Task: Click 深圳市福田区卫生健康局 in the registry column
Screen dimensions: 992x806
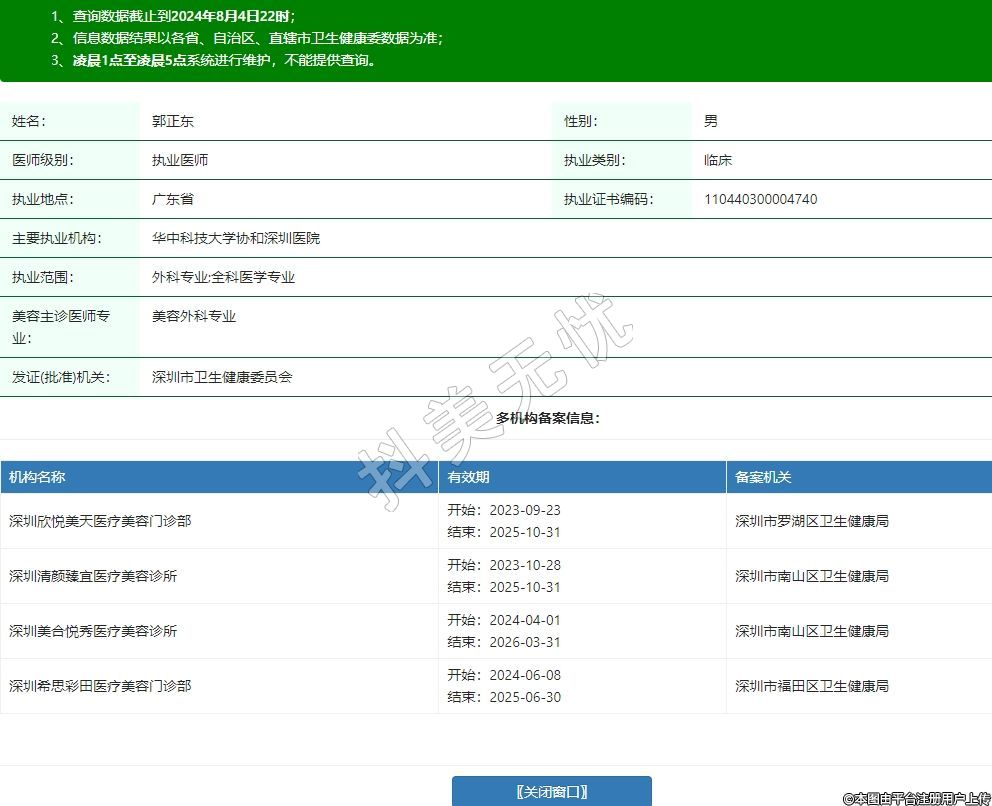Action: pos(812,686)
